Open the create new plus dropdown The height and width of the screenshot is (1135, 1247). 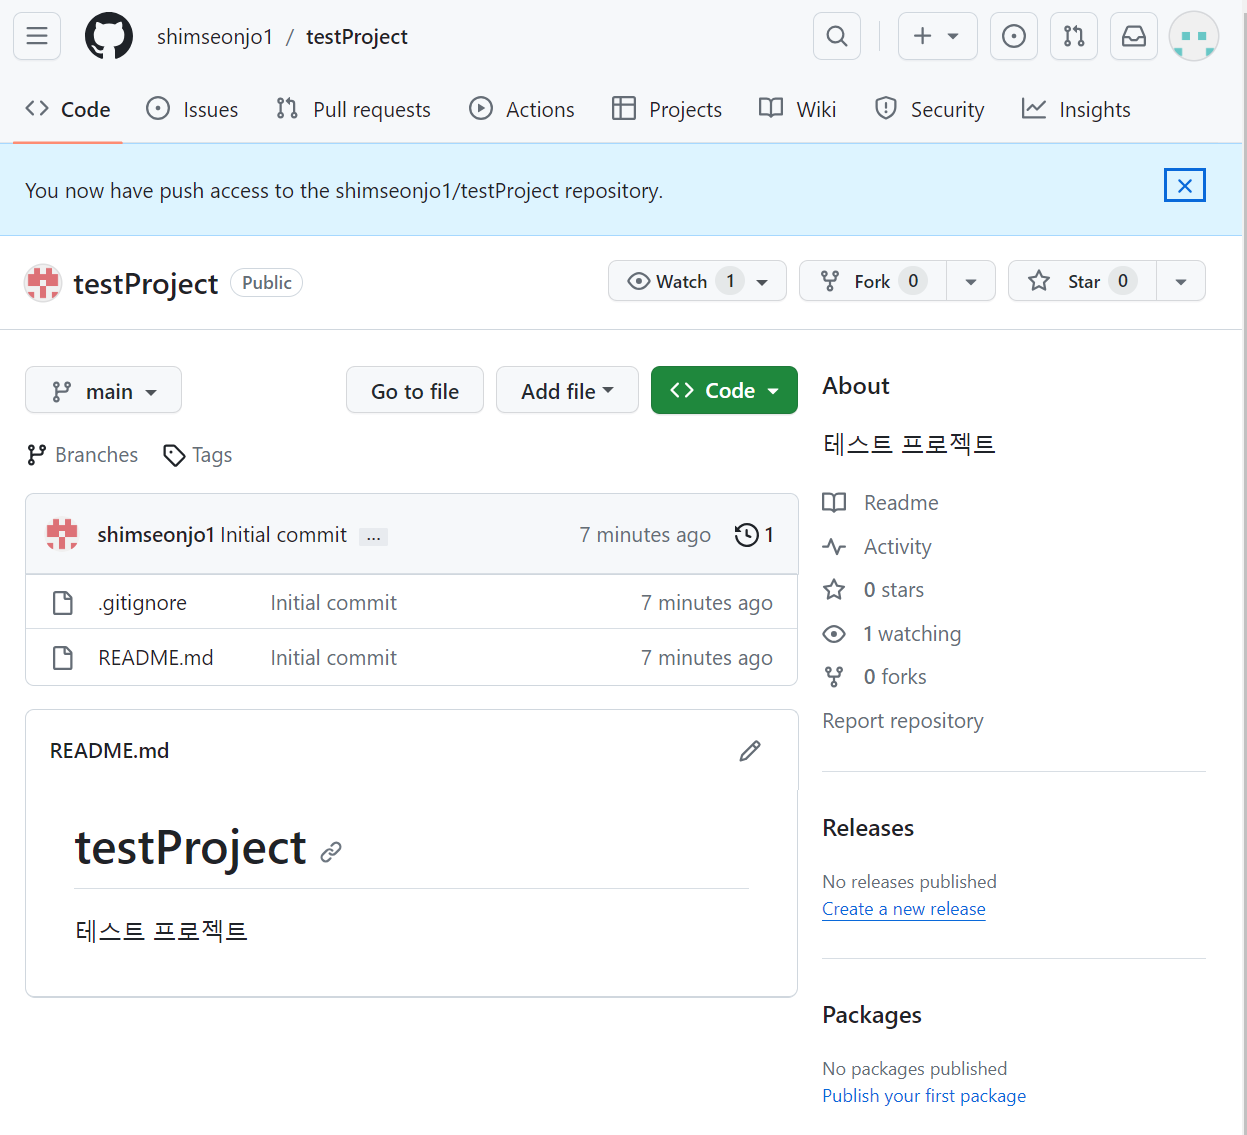tap(937, 37)
